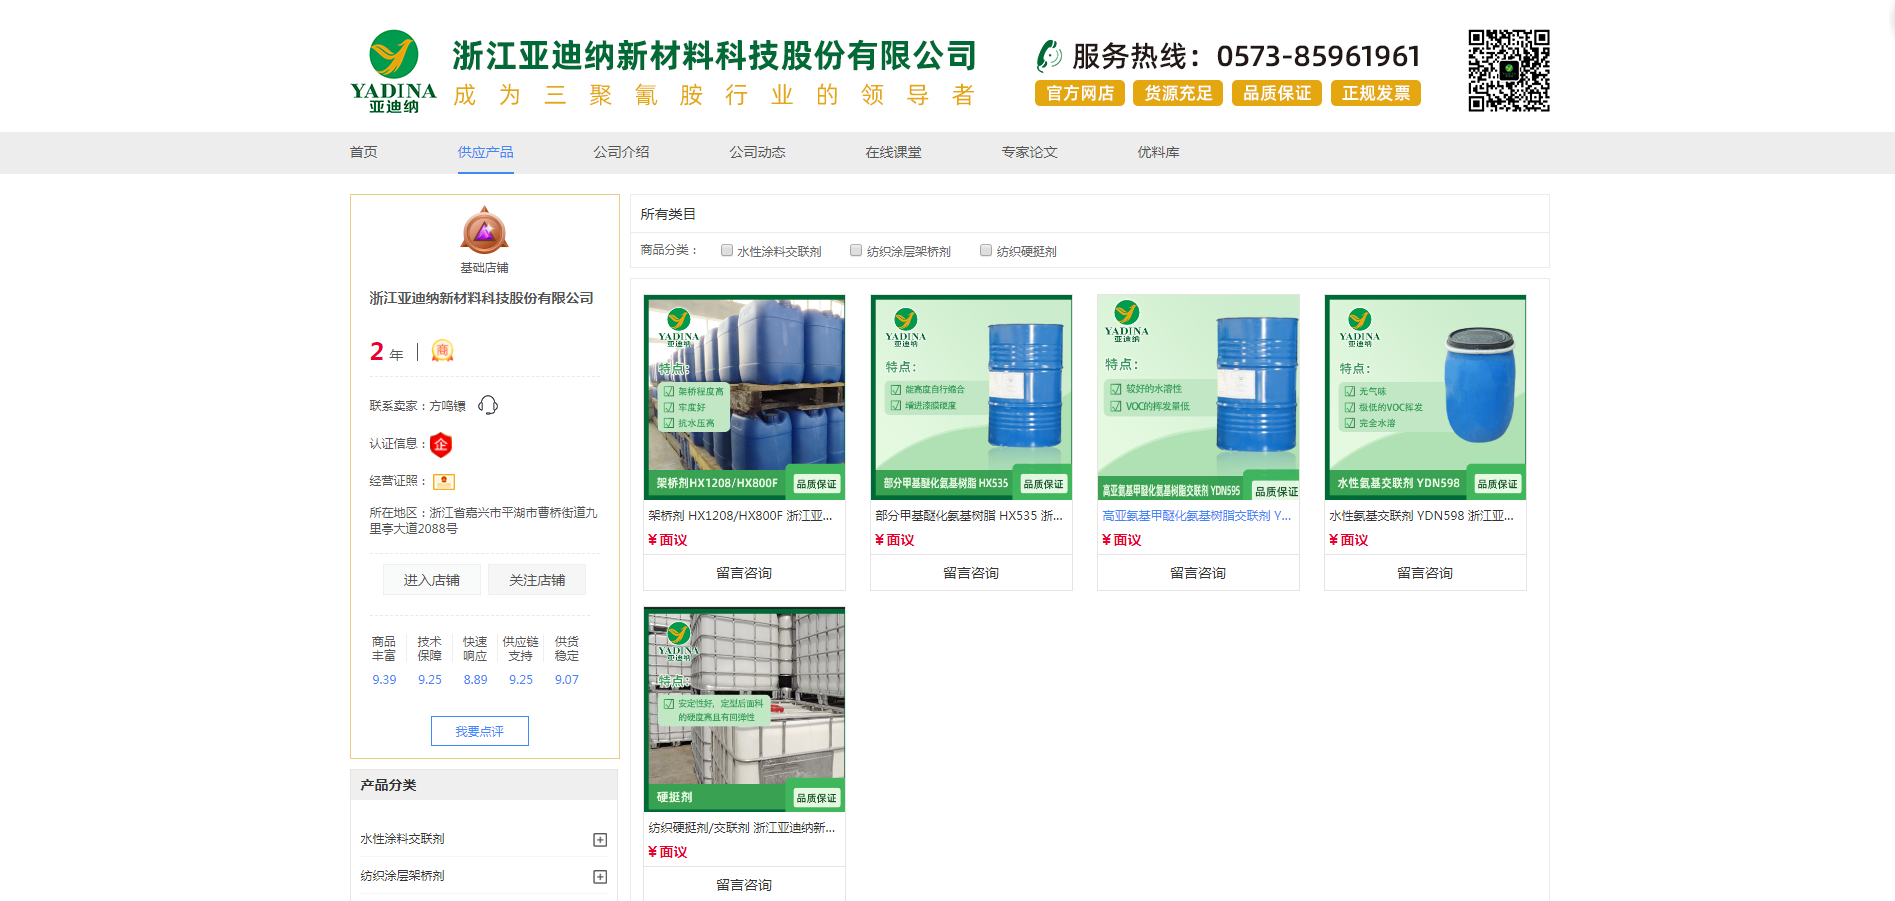Image resolution: width=1895 pixels, height=901 pixels.
Task: Click the 9.07 供货稳定 rating score
Action: [567, 680]
